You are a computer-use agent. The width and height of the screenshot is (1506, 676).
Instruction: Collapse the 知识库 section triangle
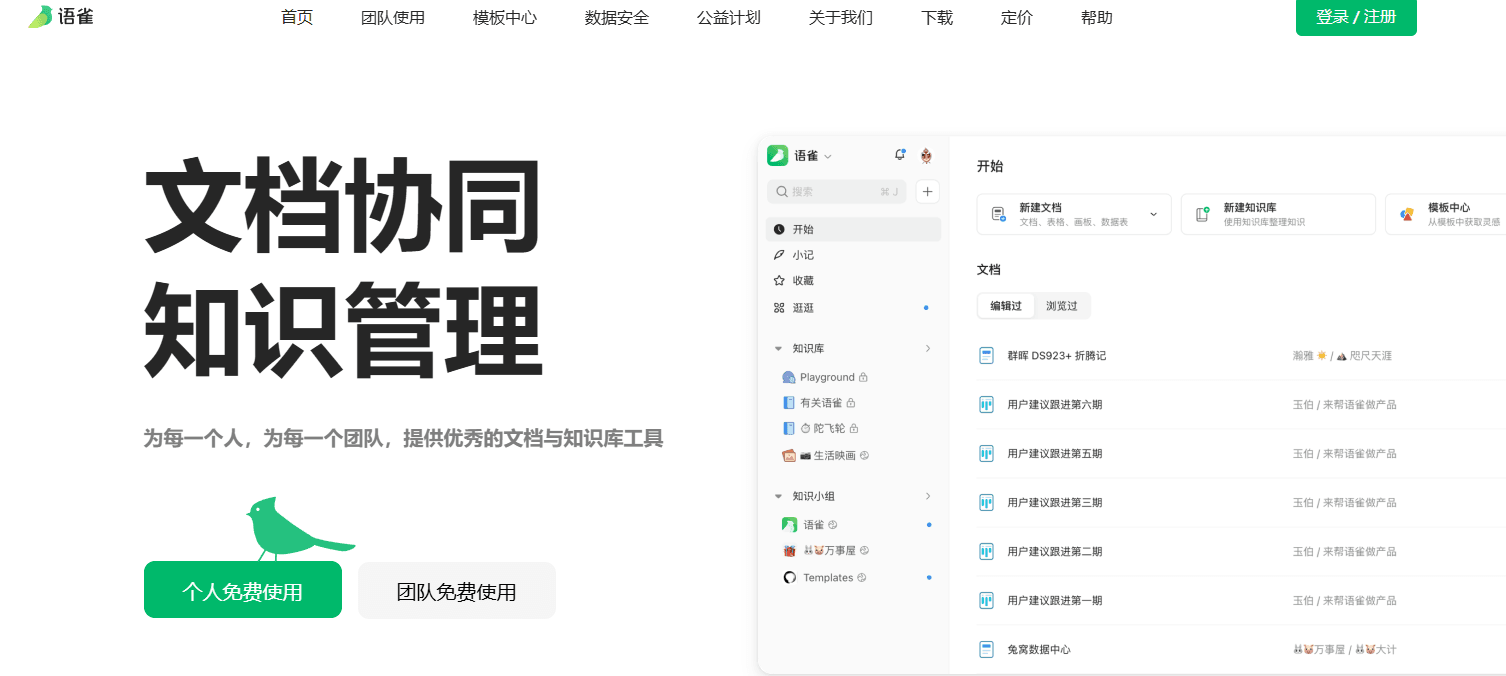778,349
